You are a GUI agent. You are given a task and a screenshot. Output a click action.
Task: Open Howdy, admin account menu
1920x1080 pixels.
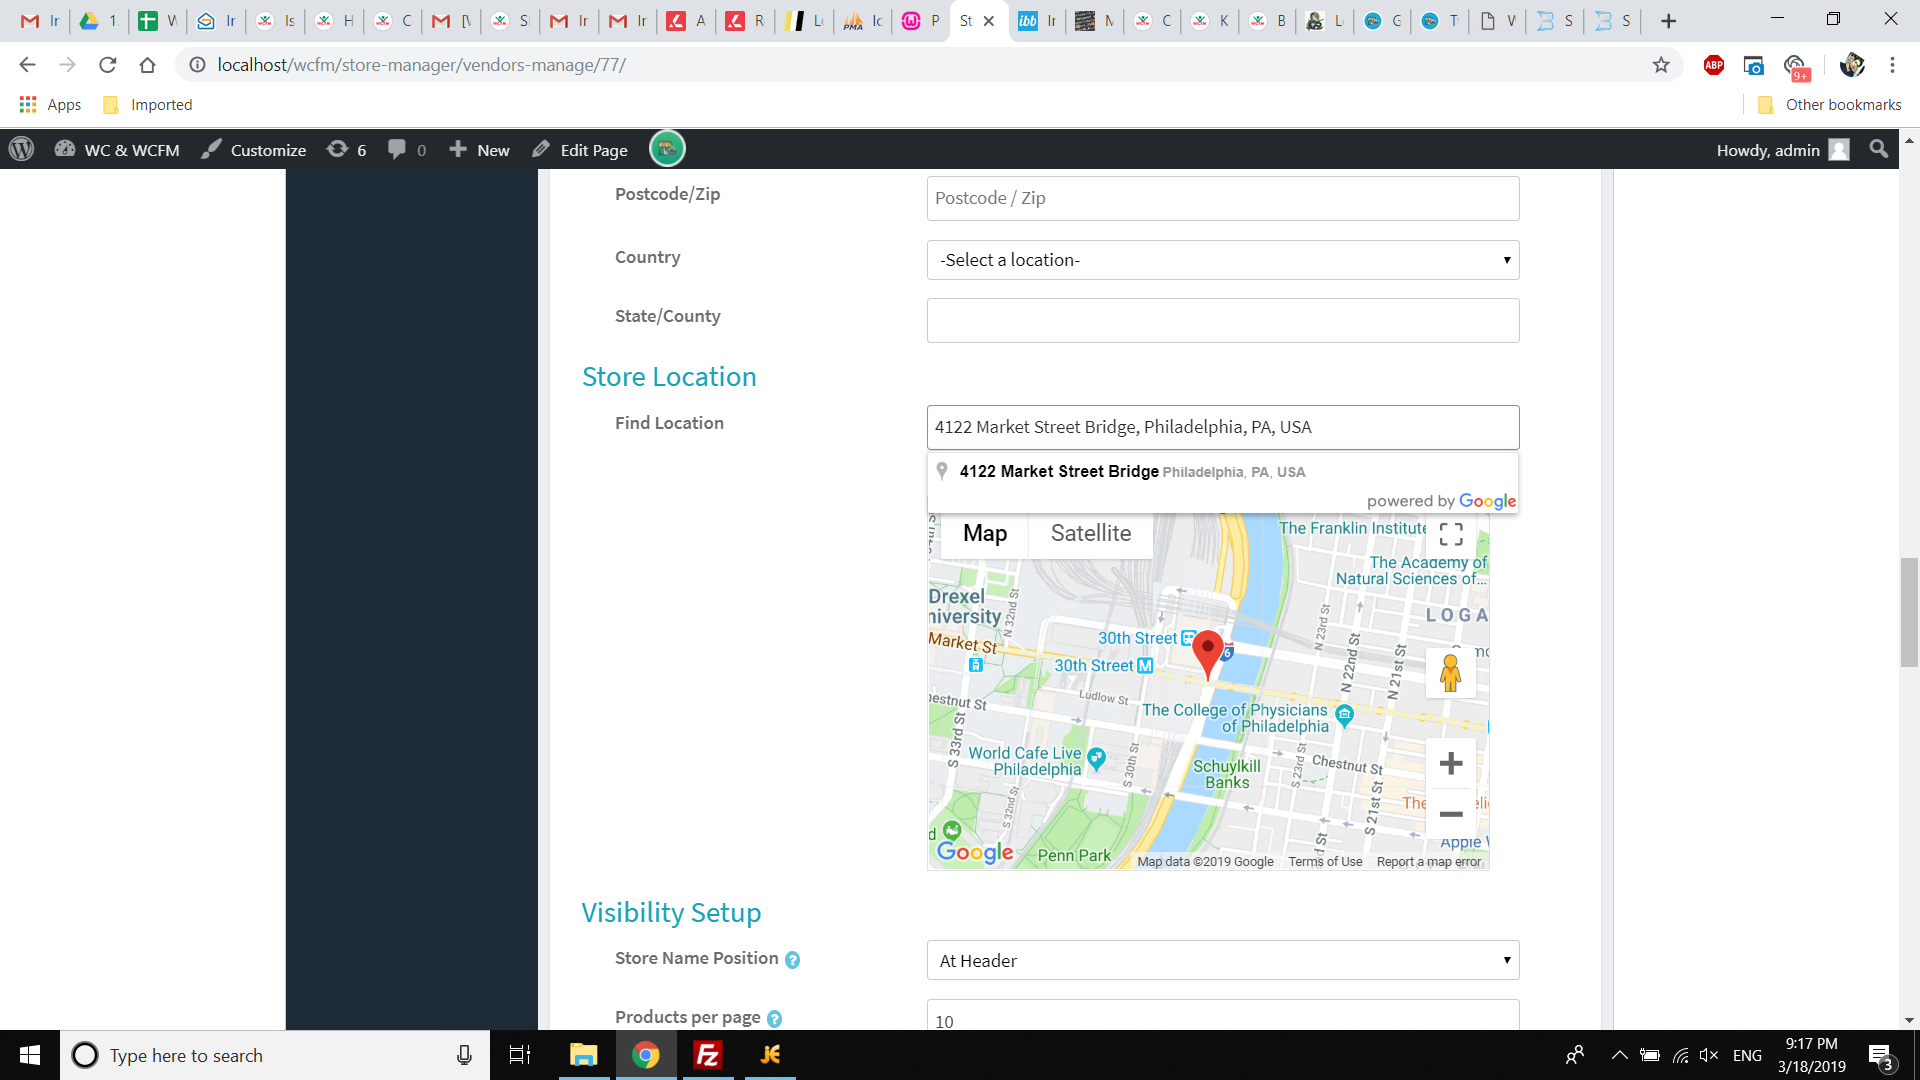point(1783,150)
